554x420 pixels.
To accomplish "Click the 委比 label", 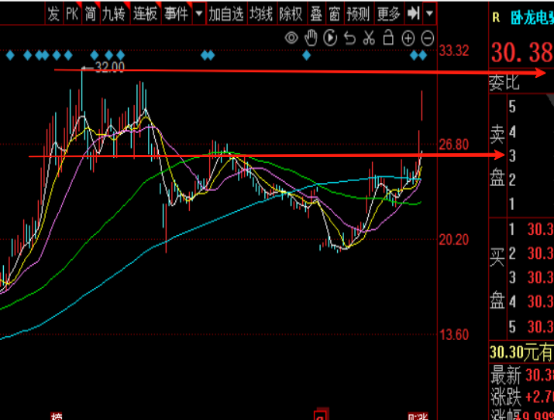I will click(504, 82).
